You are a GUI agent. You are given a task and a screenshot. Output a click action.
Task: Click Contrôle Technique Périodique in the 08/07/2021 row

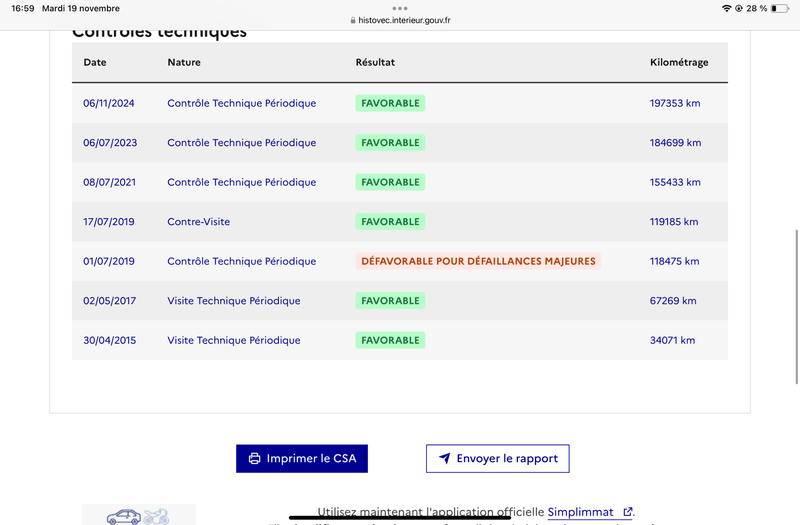point(242,182)
